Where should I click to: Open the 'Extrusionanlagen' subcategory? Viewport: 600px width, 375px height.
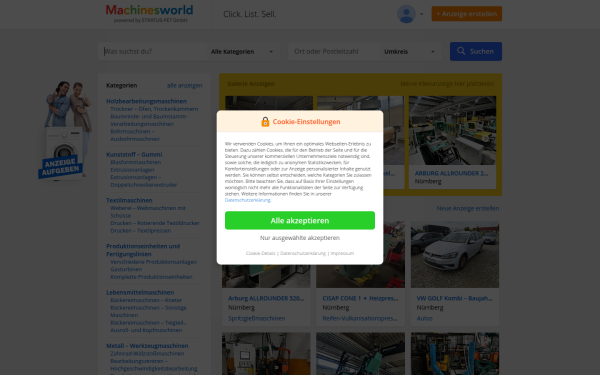pyautogui.click(x=132, y=170)
